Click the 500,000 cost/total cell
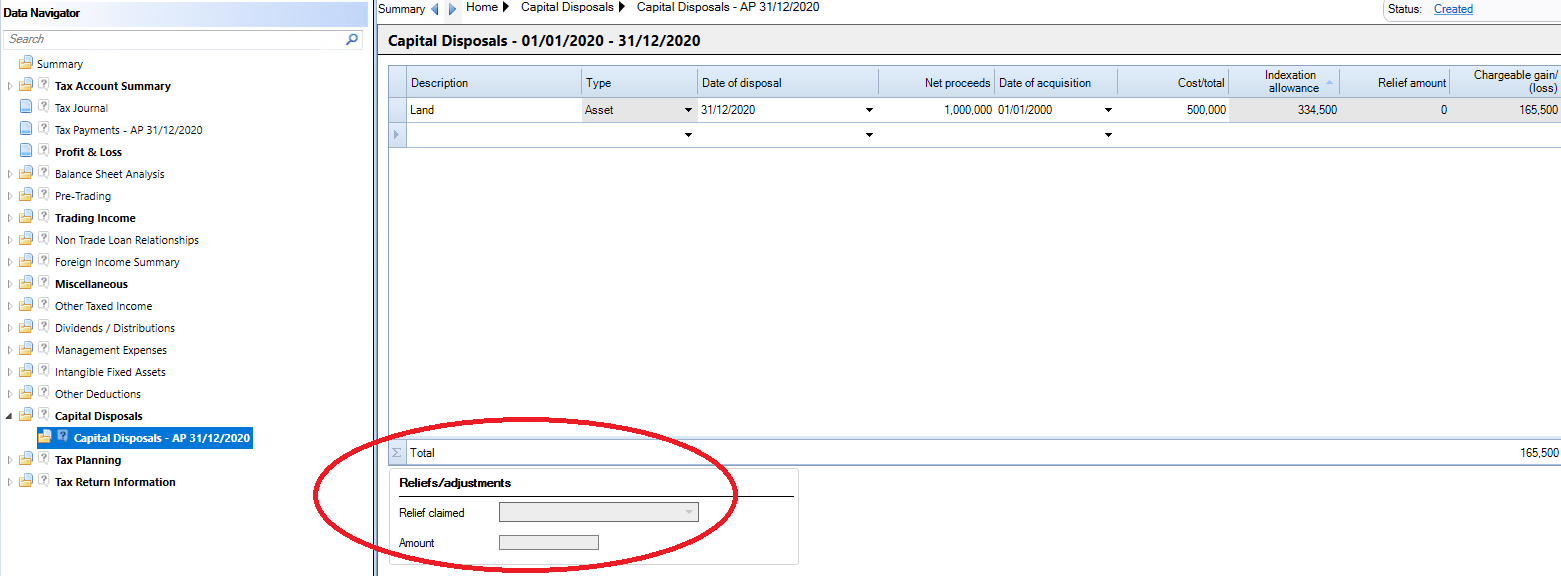Viewport: 1561px width, 576px height. click(1174, 110)
